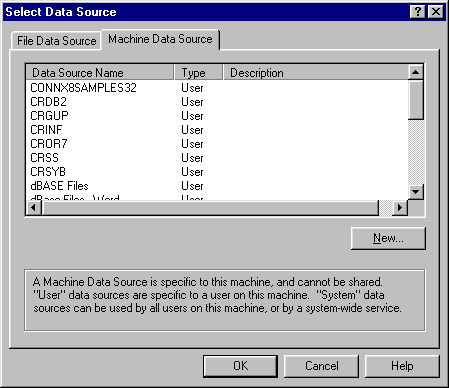Image resolution: width=449 pixels, height=388 pixels.
Task: Click the vertical scrollbar down arrow
Action: point(416,192)
